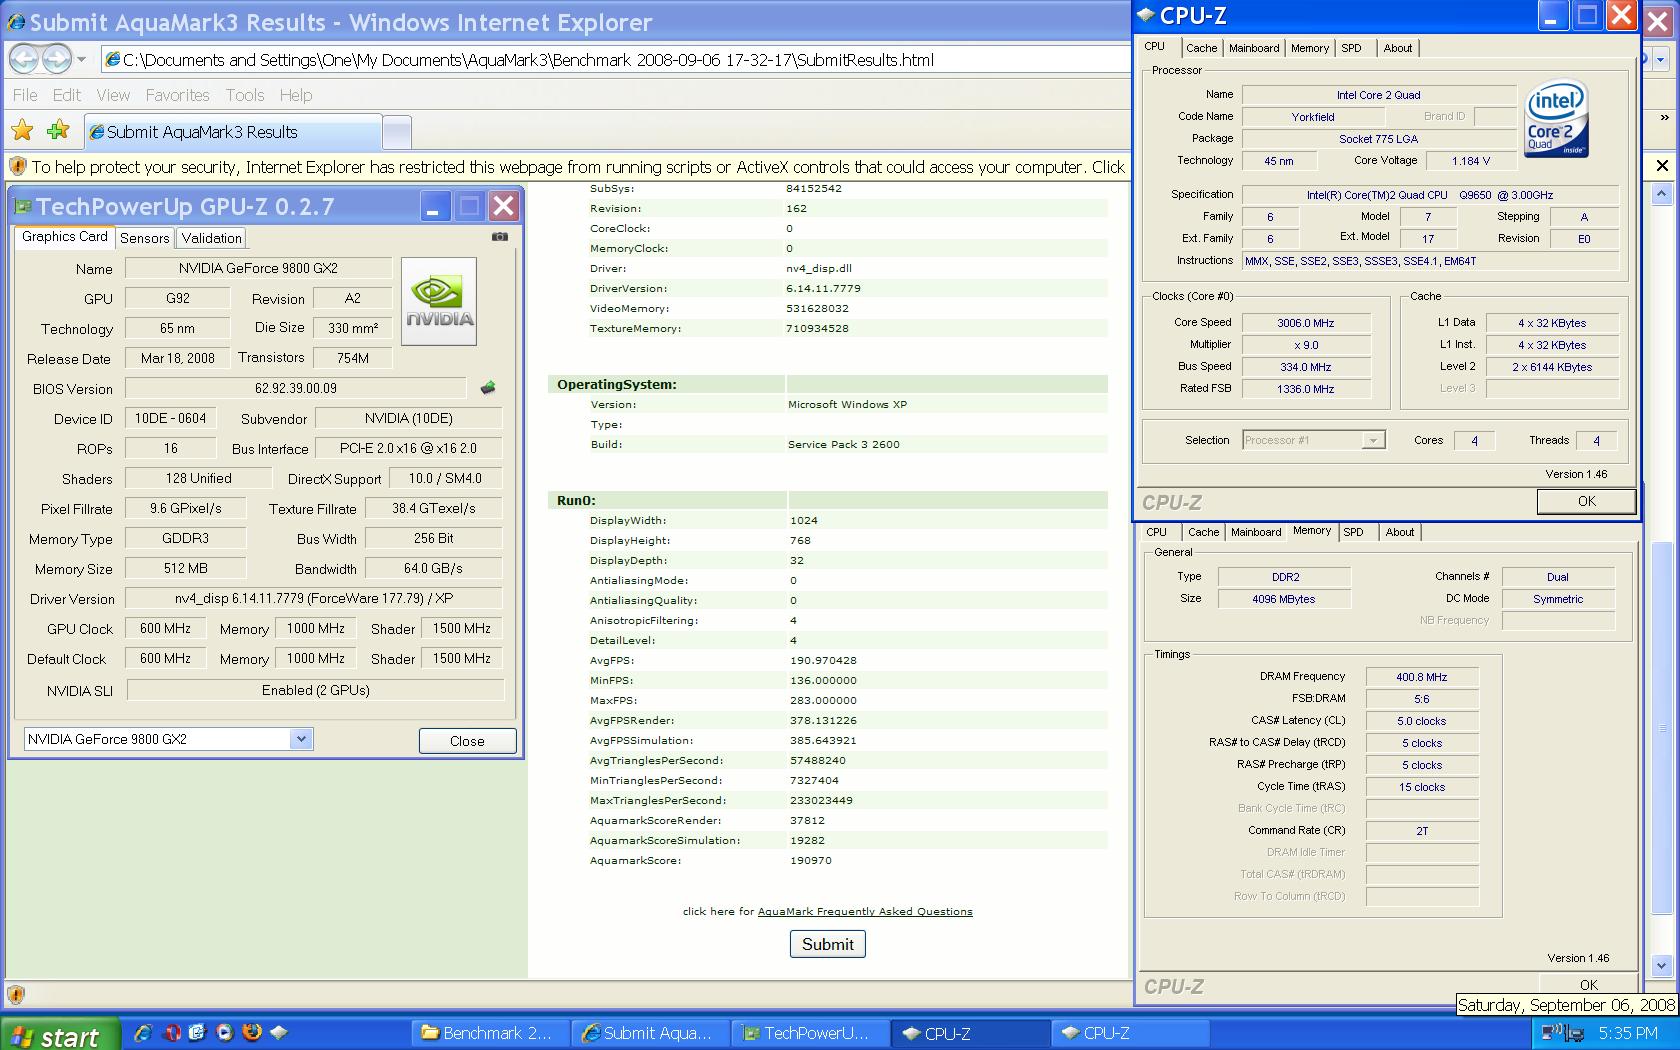Open the IE File menu

[25, 95]
